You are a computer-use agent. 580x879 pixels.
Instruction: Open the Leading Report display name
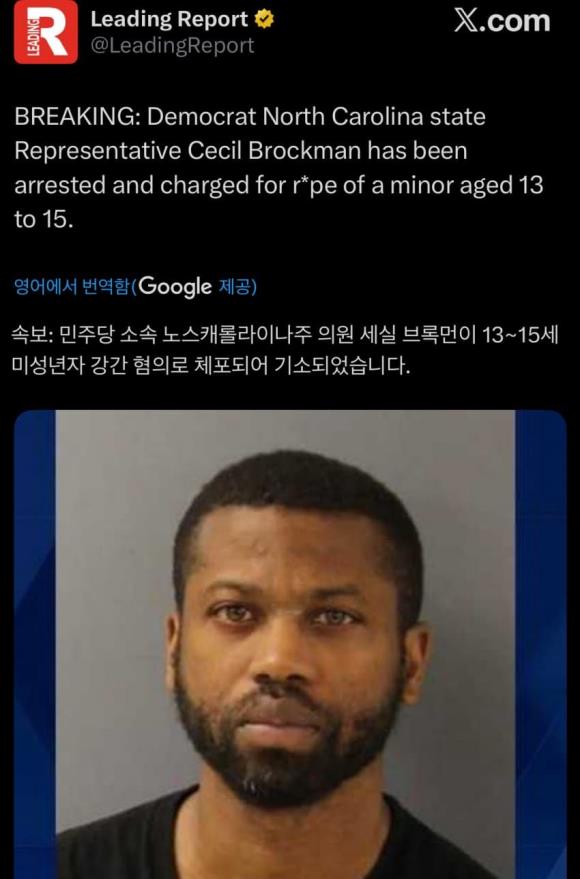click(169, 20)
